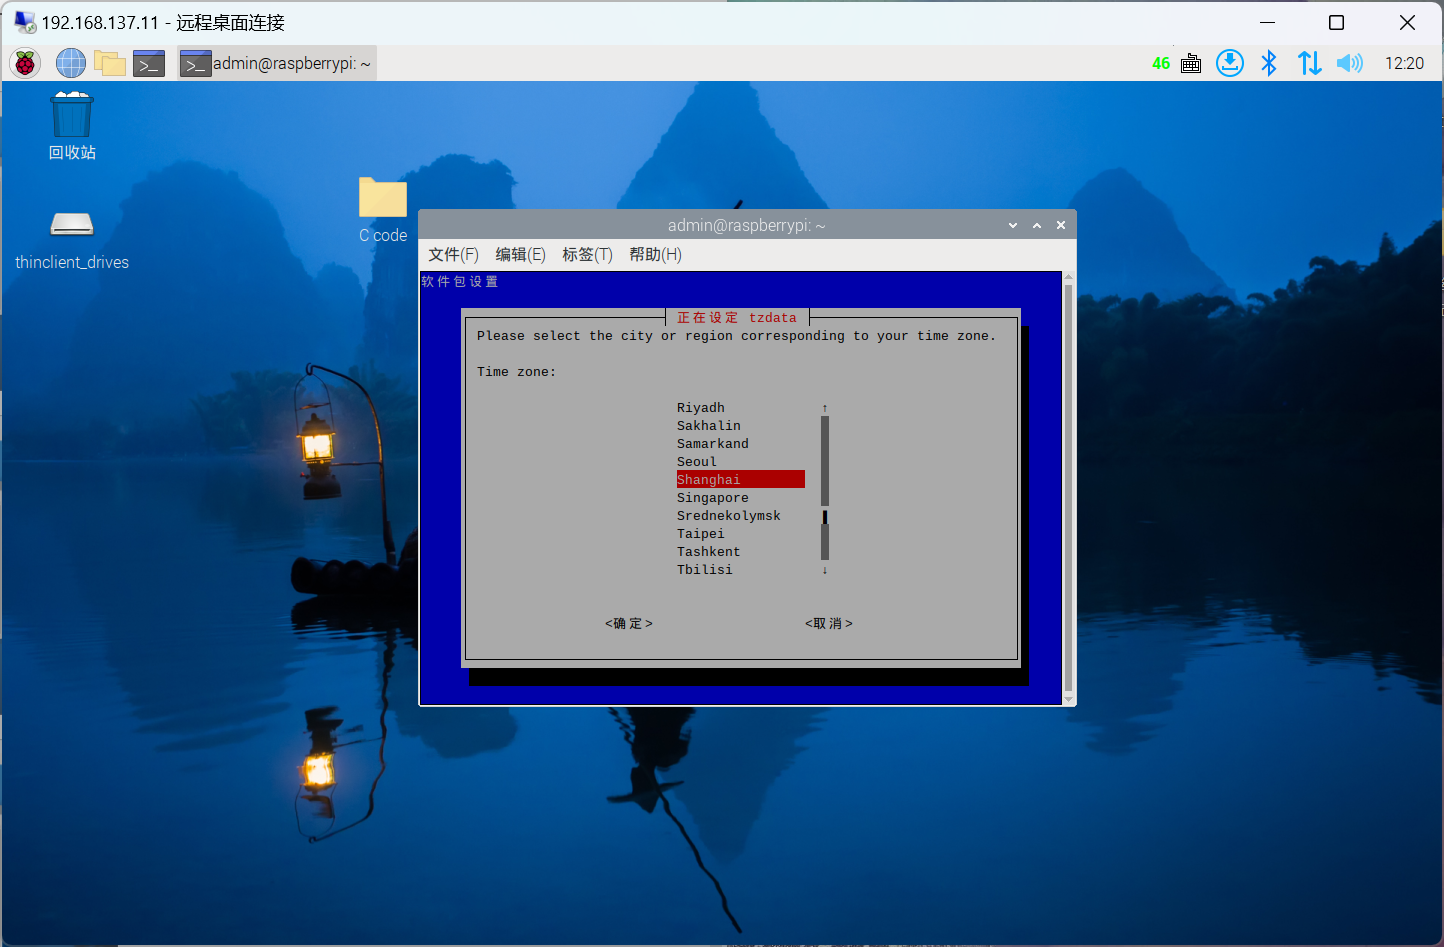
Task: Open the 文件(F) menu in terminal
Action: pos(454,254)
